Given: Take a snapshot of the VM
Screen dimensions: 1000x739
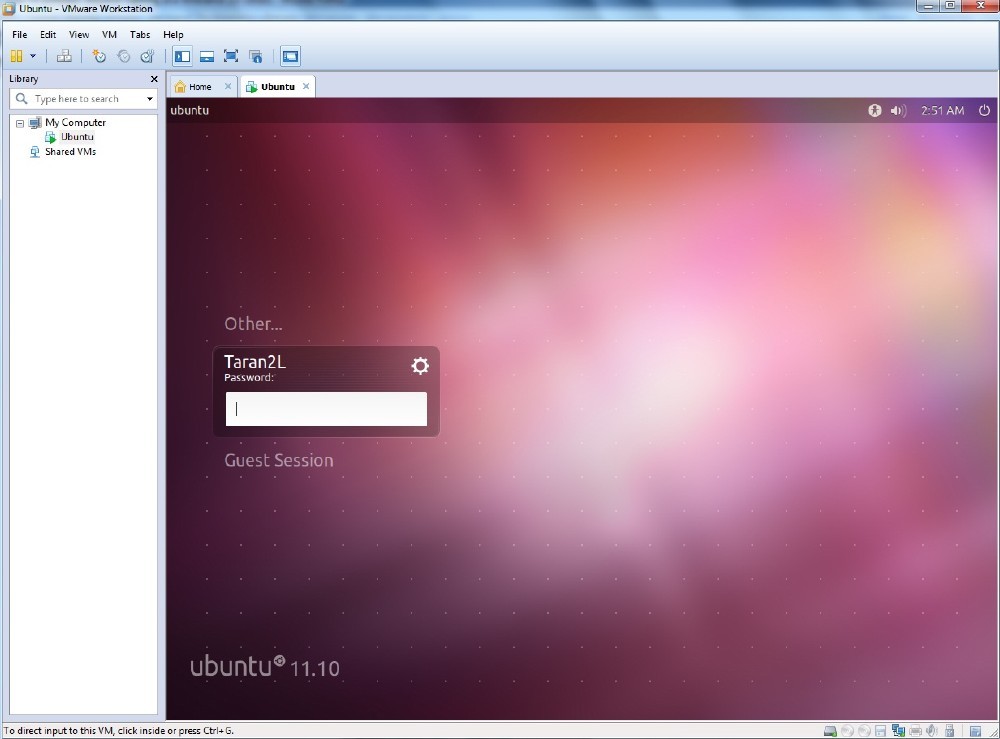Looking at the screenshot, I should click(99, 56).
